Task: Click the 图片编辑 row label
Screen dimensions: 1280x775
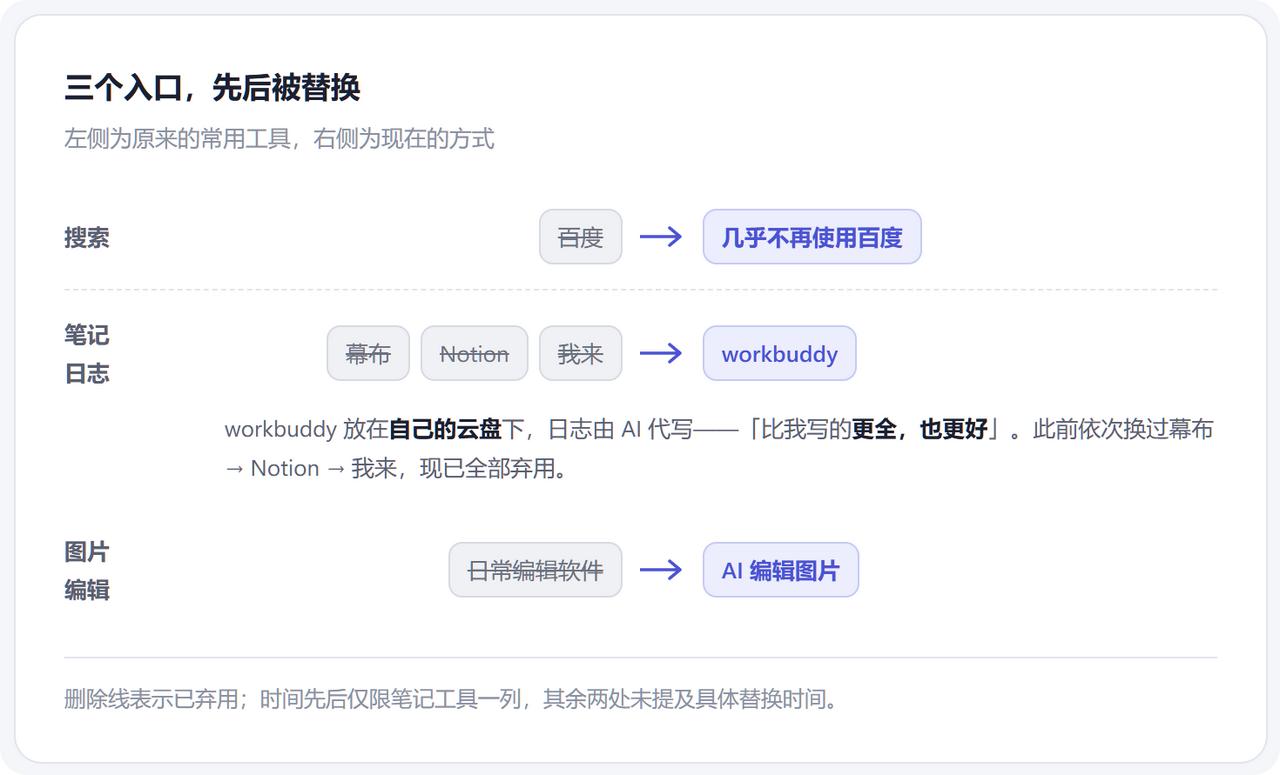Action: click(87, 571)
